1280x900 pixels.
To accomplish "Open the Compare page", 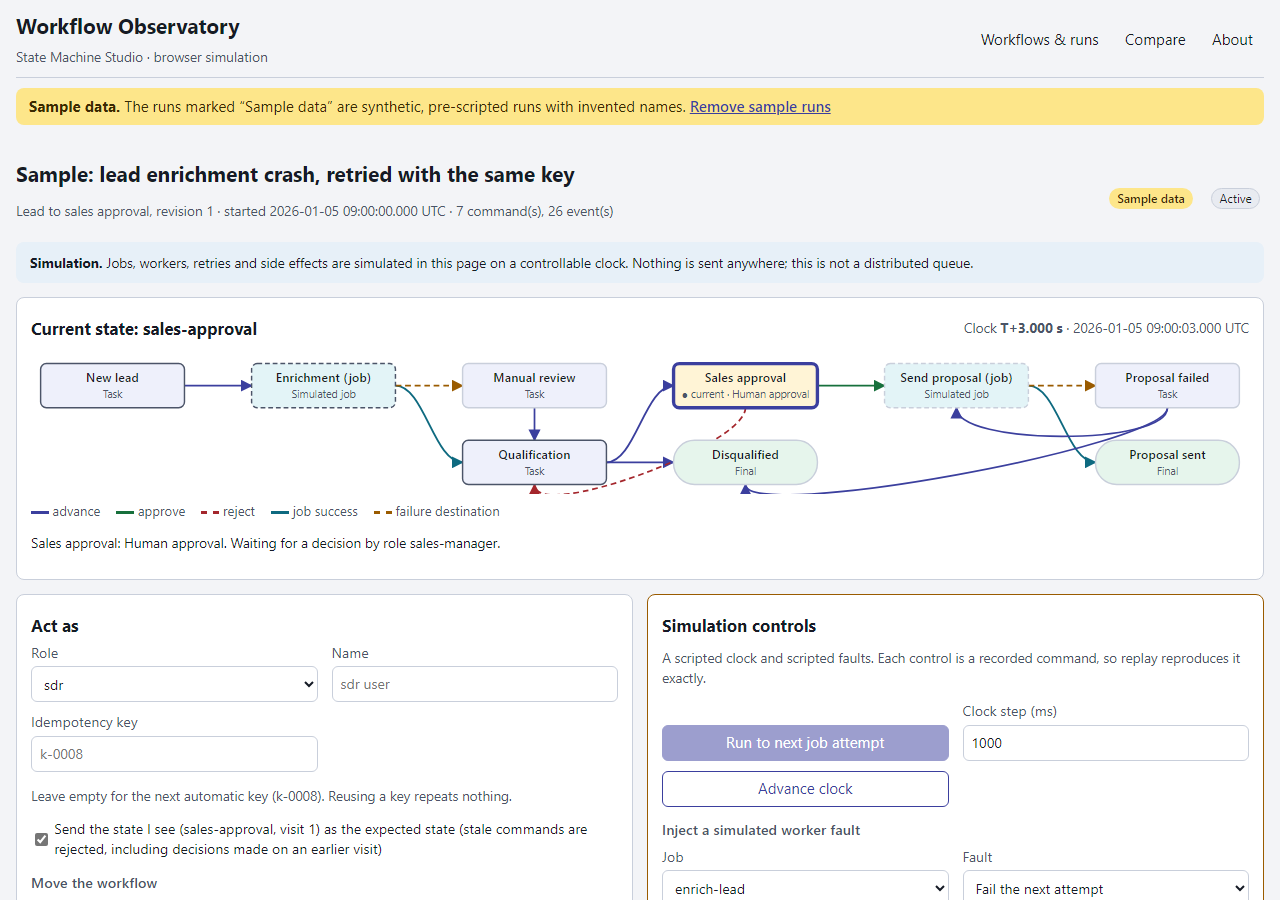I will click(x=1155, y=40).
